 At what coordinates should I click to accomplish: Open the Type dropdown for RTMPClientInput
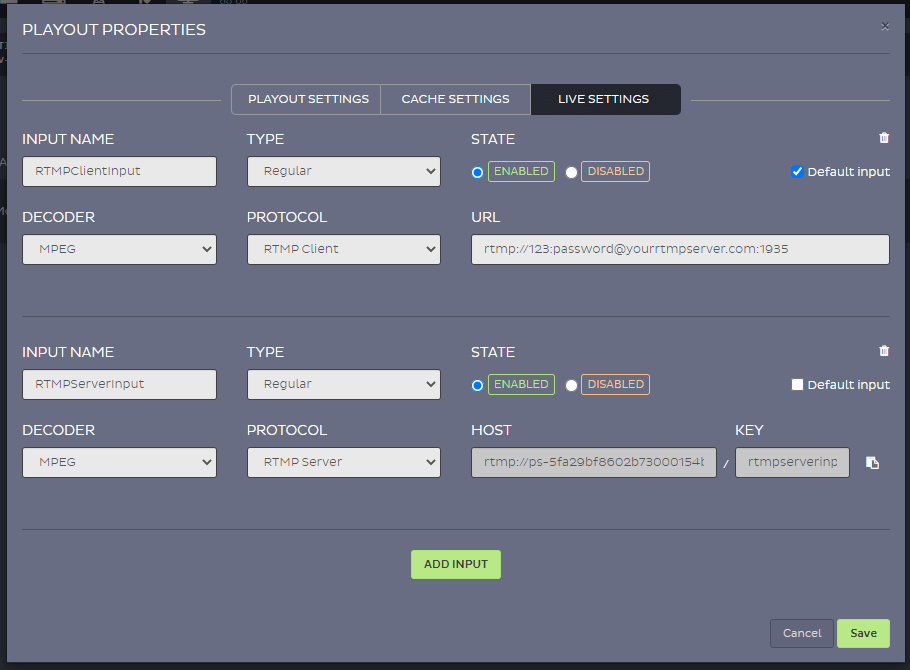coord(343,171)
